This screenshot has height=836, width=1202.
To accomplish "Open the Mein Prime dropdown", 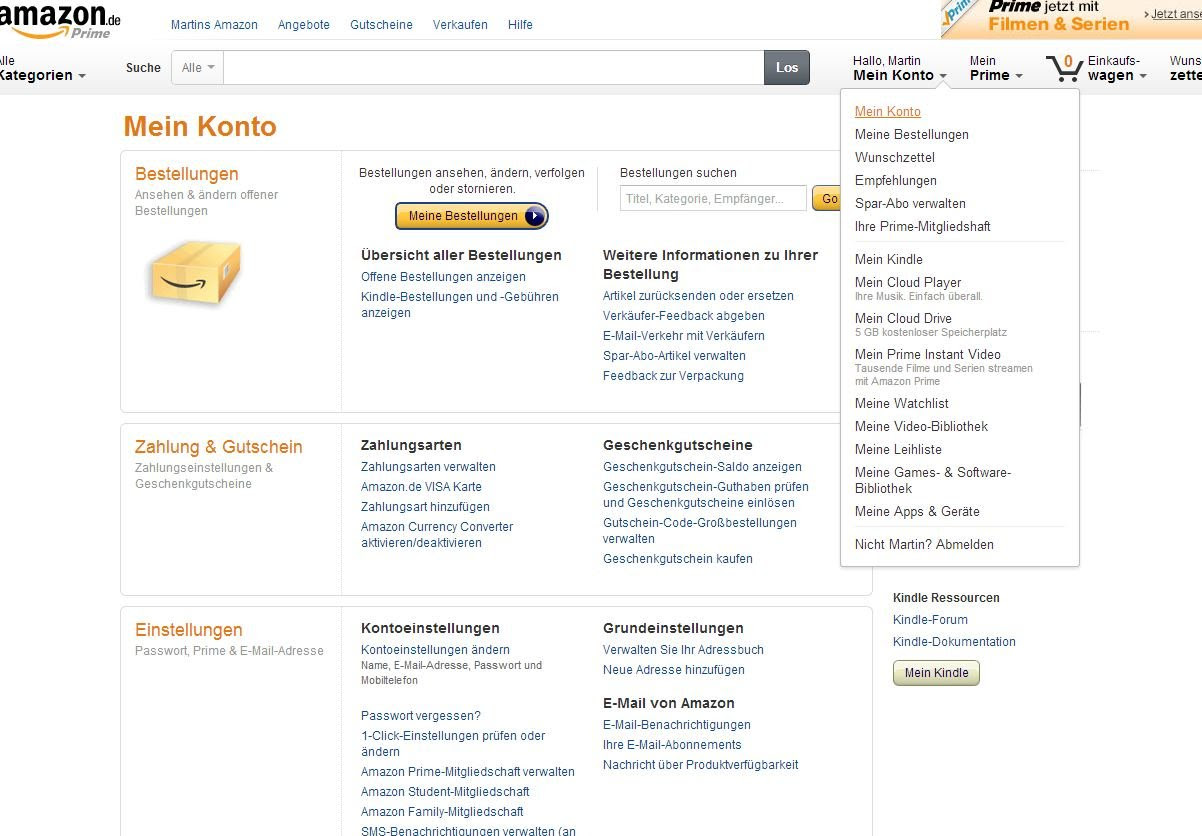I will tap(996, 68).
